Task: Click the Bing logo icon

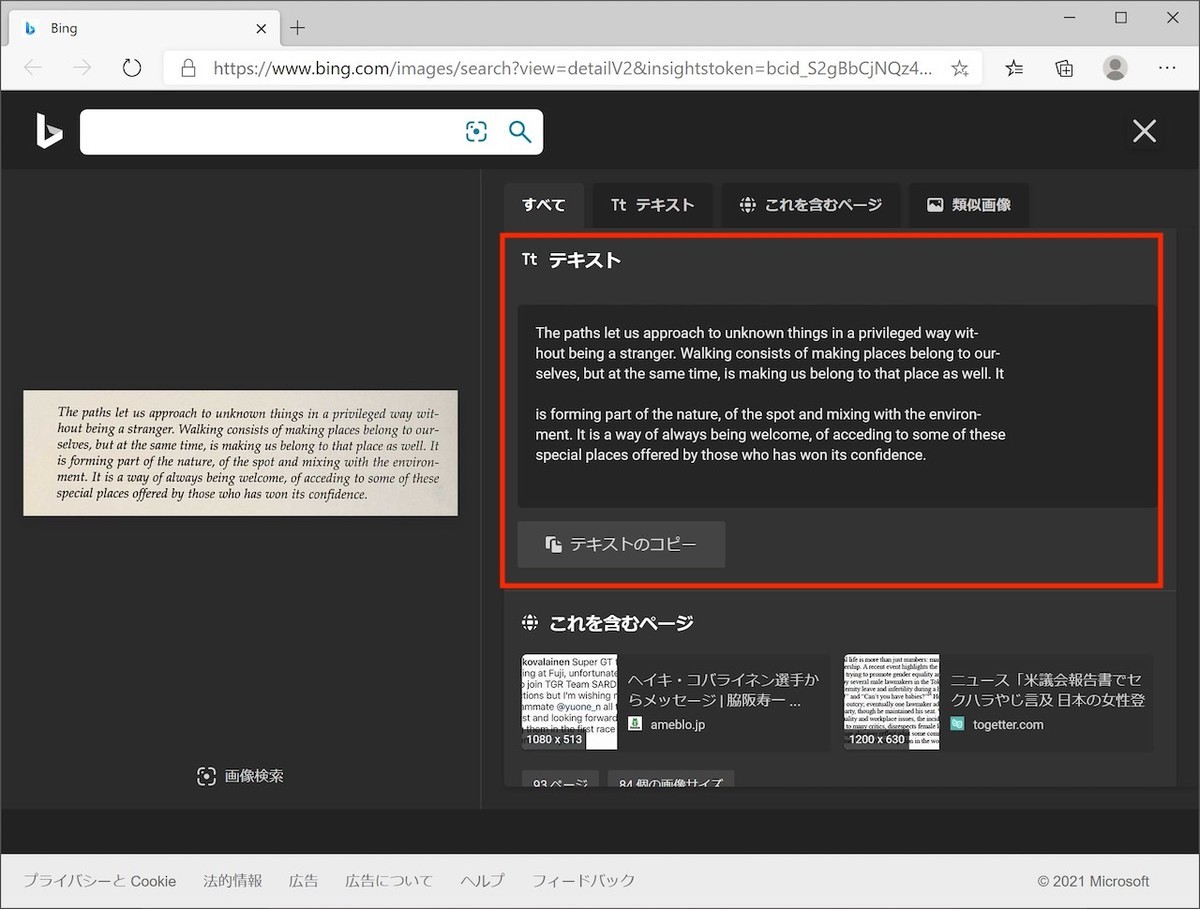Action: [49, 131]
